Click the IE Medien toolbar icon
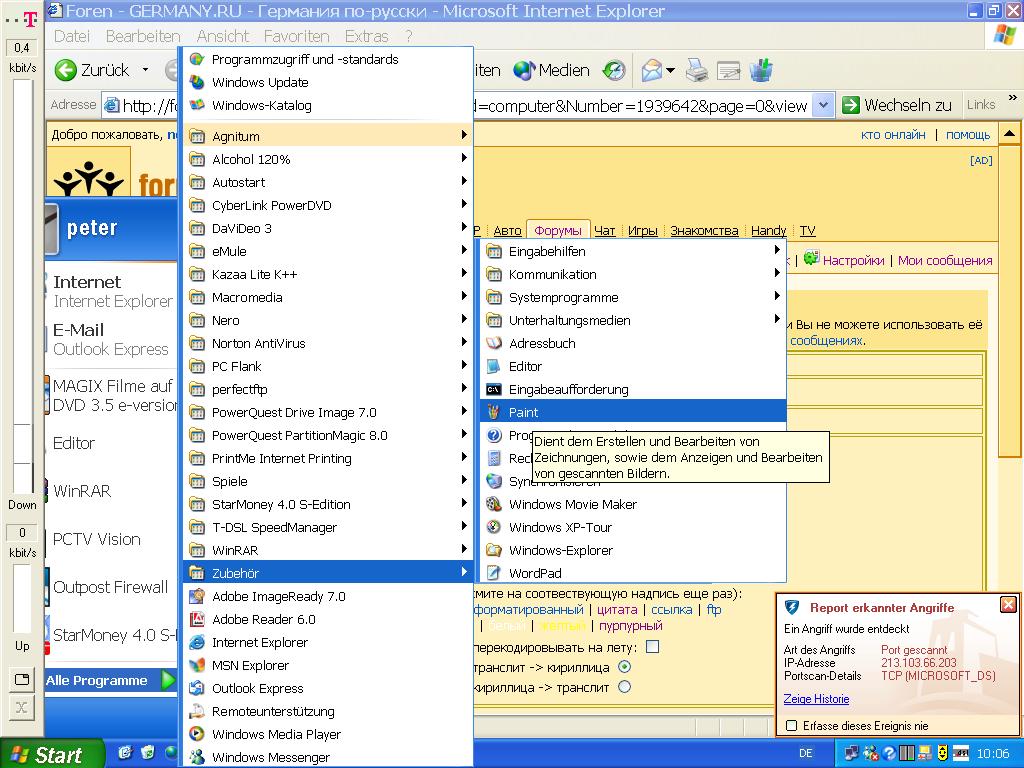This screenshot has height=768, width=1024. click(524, 71)
